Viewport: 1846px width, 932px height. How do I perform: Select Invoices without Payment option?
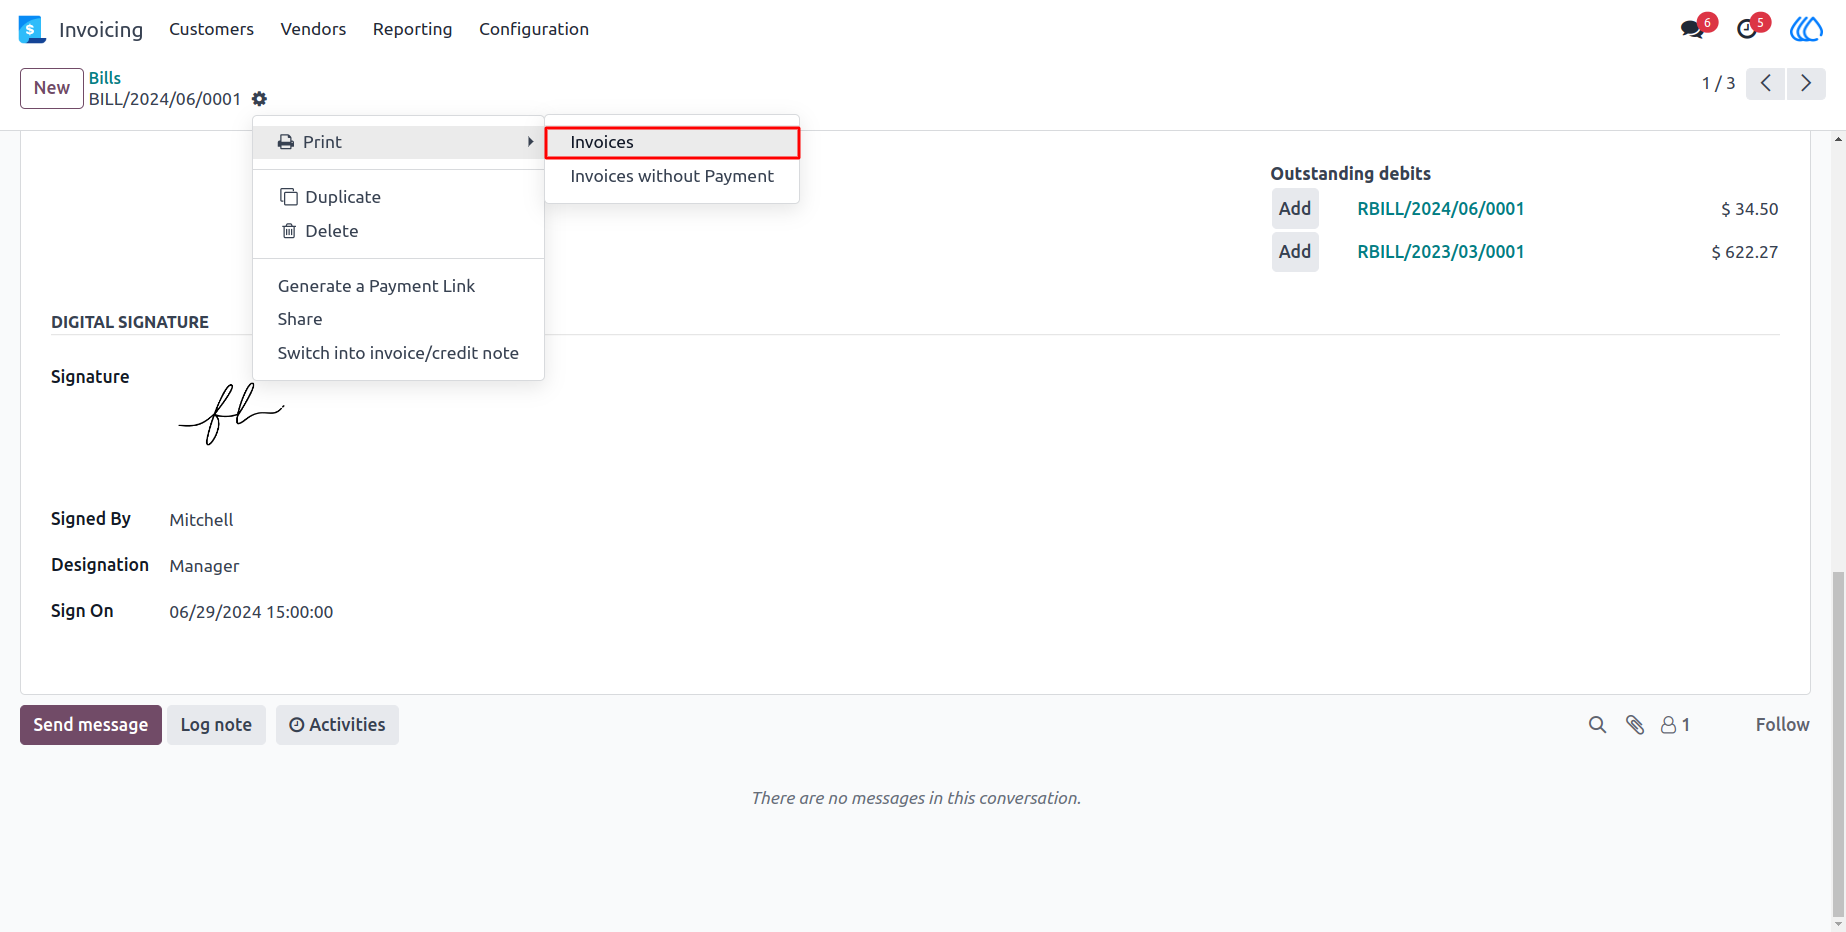tap(672, 176)
